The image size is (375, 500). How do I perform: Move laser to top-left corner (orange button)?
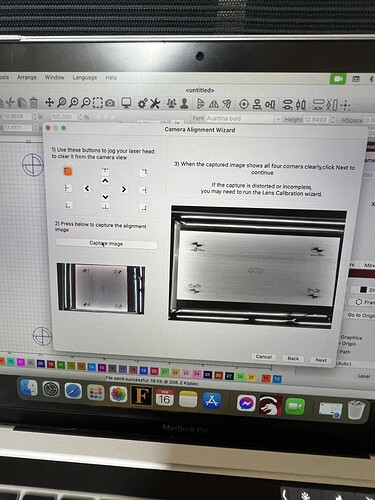68,171
